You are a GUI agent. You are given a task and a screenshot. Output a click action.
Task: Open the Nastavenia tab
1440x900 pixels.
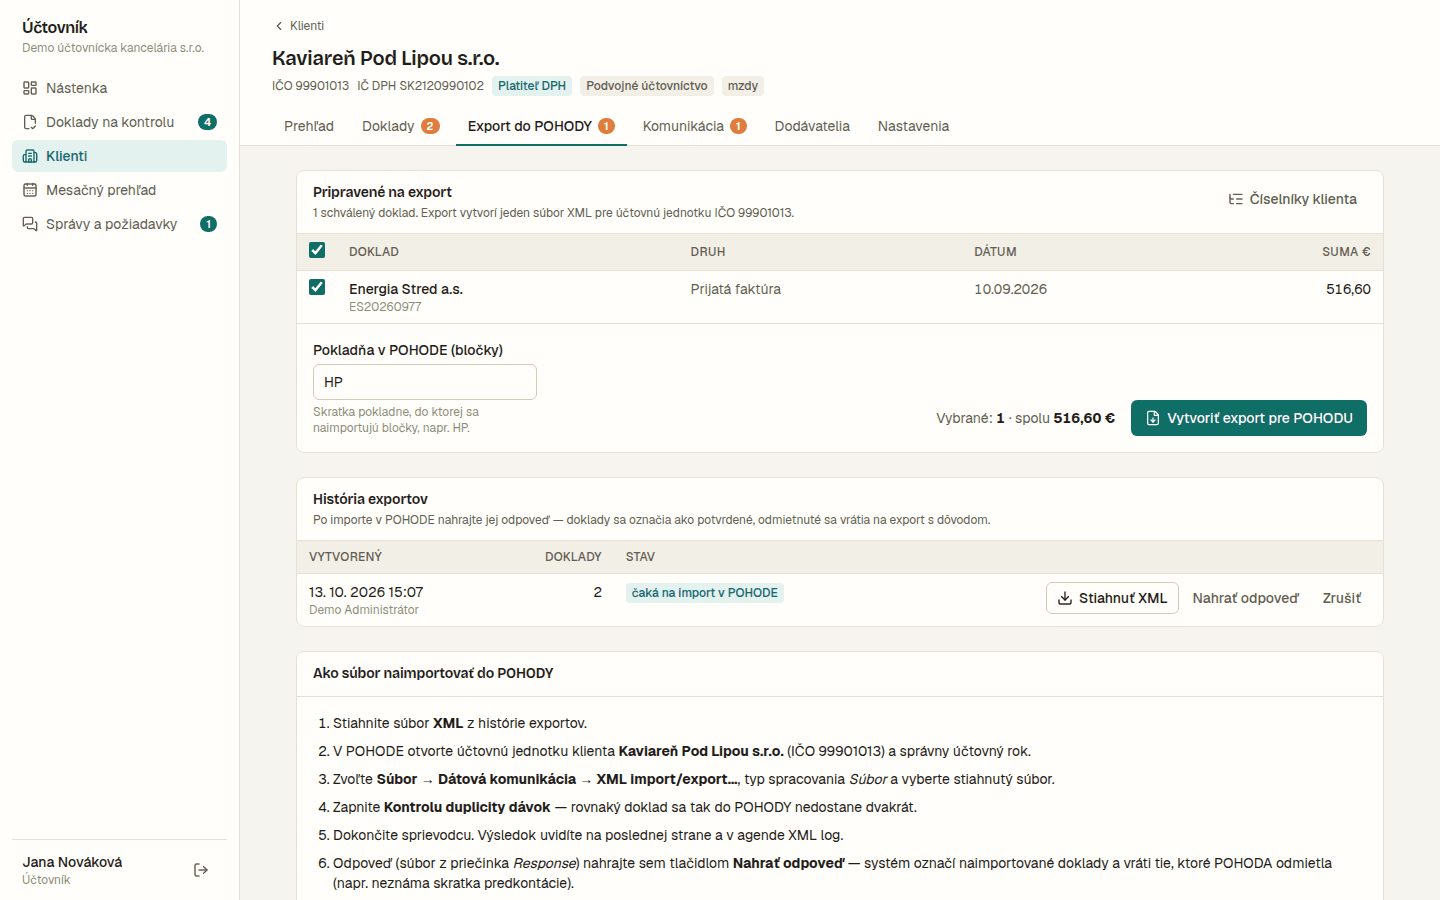[913, 126]
